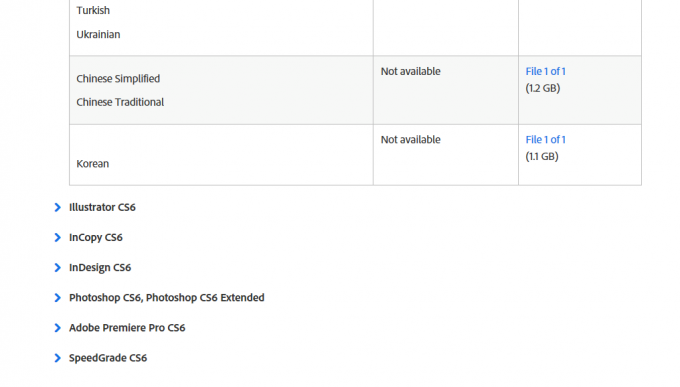Expand the Photoshop CS6 Extended heading text
This screenshot has width=680, height=387.
(167, 298)
